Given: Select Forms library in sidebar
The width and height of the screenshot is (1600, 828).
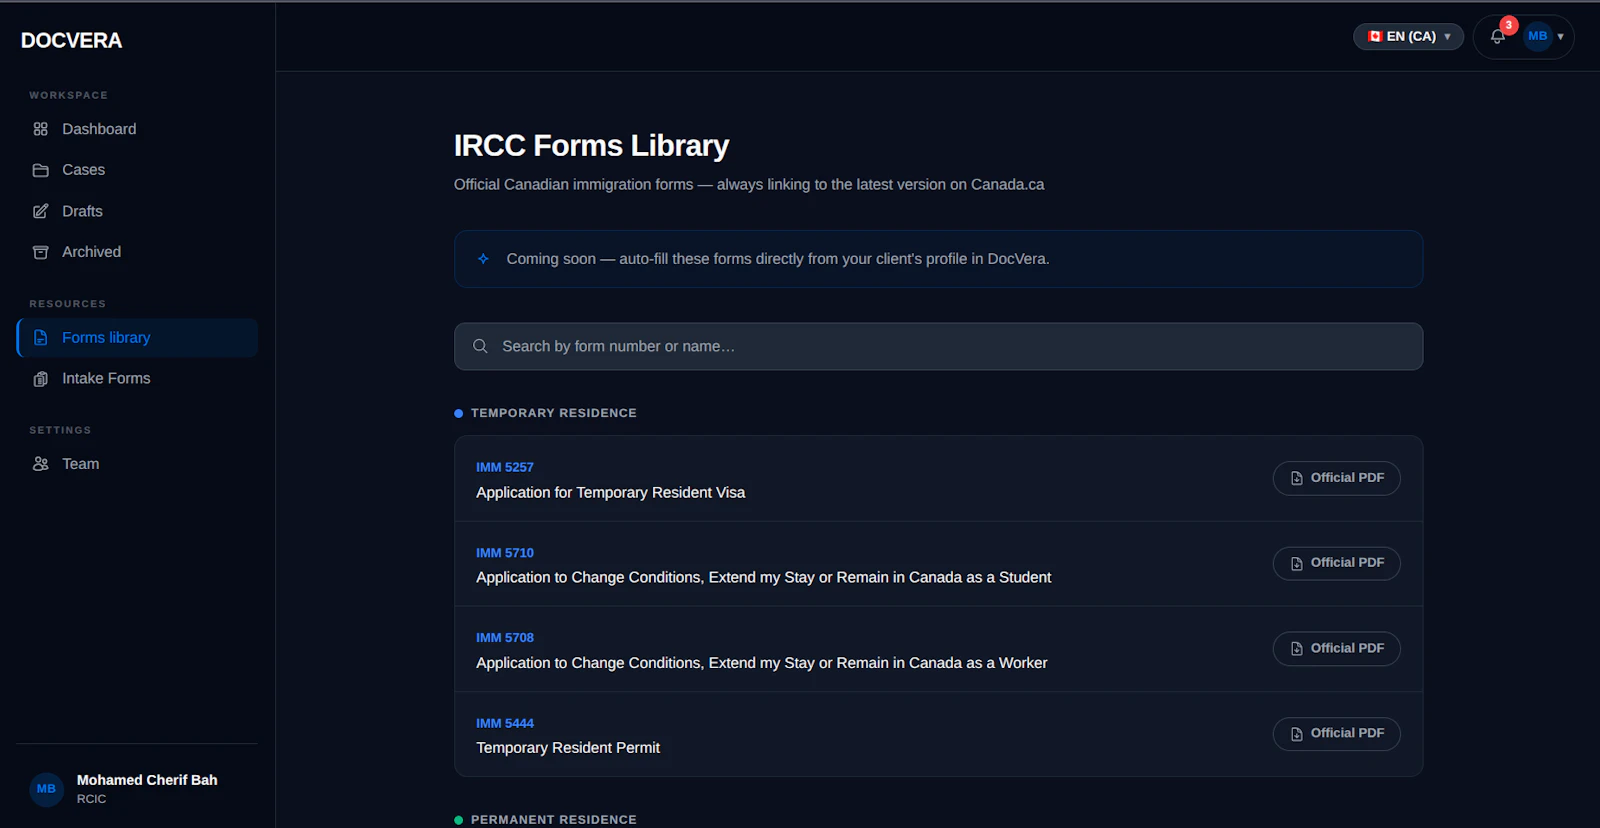Looking at the screenshot, I should click(137, 338).
